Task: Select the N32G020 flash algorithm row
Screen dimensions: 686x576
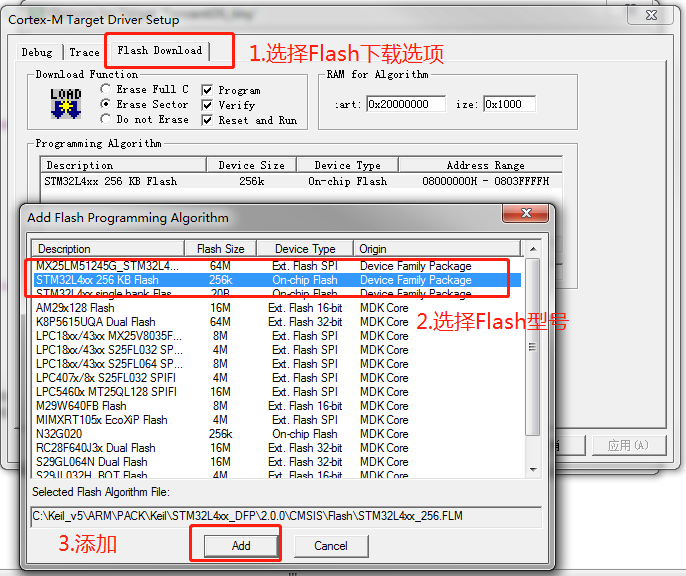Action: [277, 434]
